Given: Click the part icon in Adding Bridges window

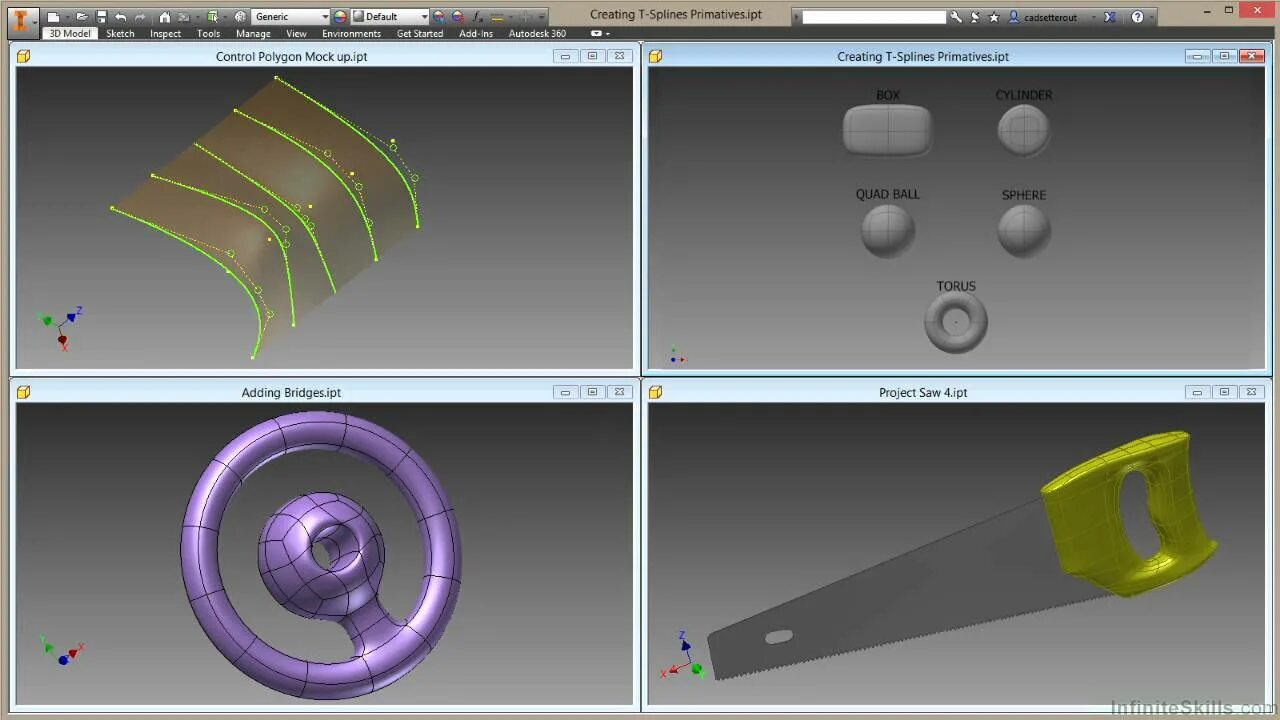Looking at the screenshot, I should [24, 392].
